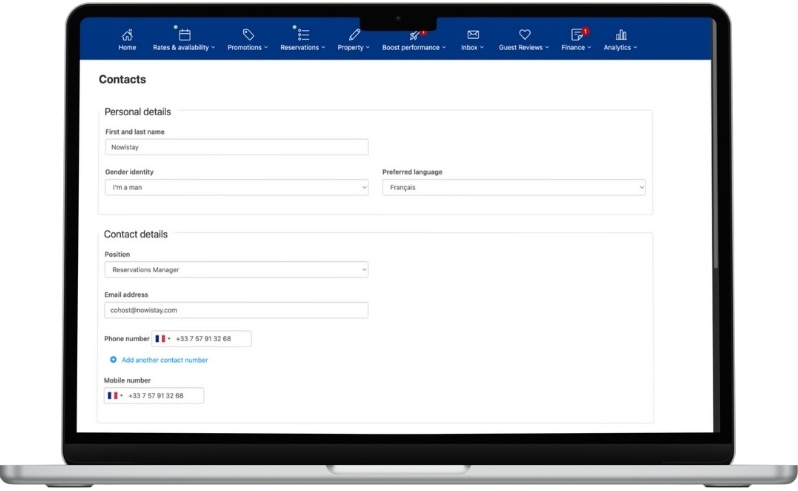Expand the Property menu label

click(354, 47)
